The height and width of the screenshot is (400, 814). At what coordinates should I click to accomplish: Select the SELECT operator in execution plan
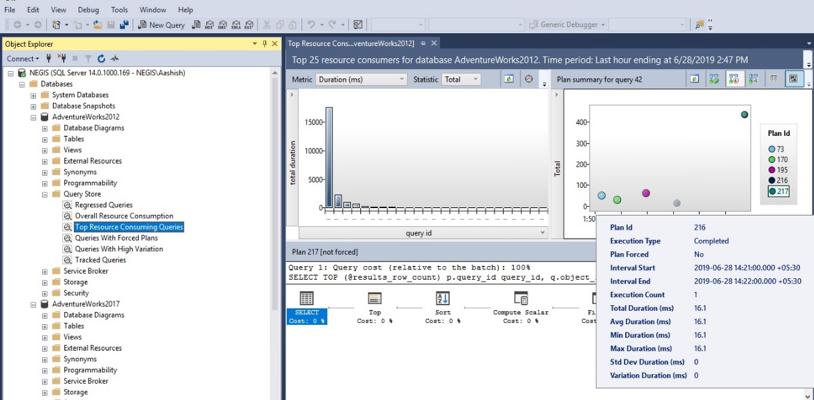pos(307,308)
